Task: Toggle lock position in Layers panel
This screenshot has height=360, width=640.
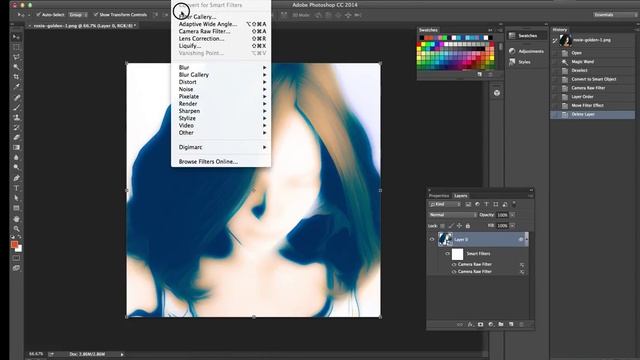Action: pyautogui.click(x=460, y=226)
